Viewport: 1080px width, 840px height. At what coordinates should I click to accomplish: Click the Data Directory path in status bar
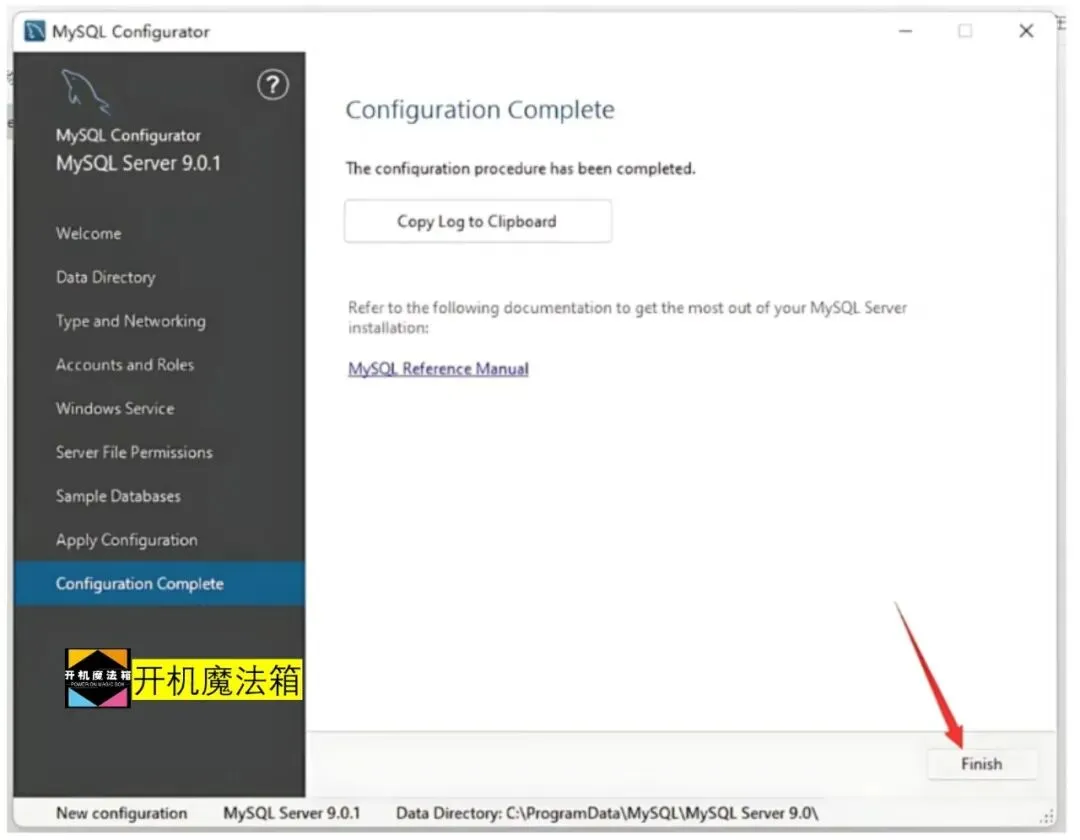point(607,813)
